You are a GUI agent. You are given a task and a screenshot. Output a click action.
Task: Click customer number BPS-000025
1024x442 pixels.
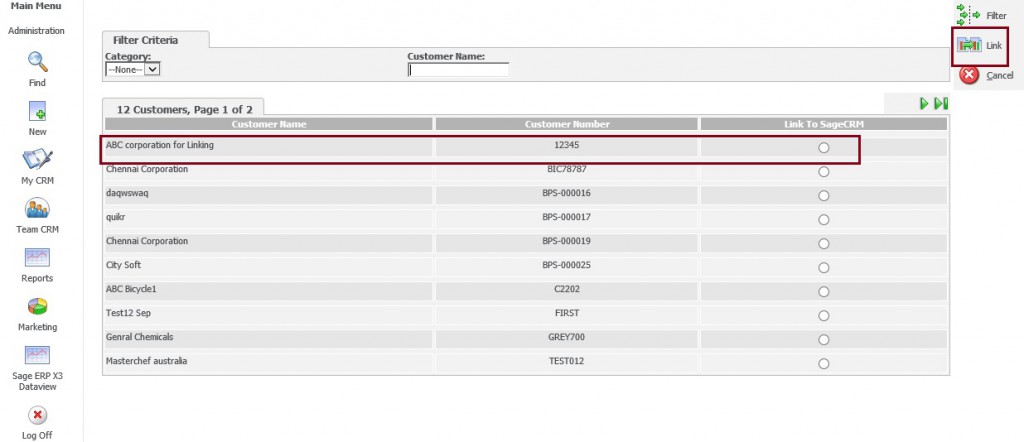tap(567, 265)
